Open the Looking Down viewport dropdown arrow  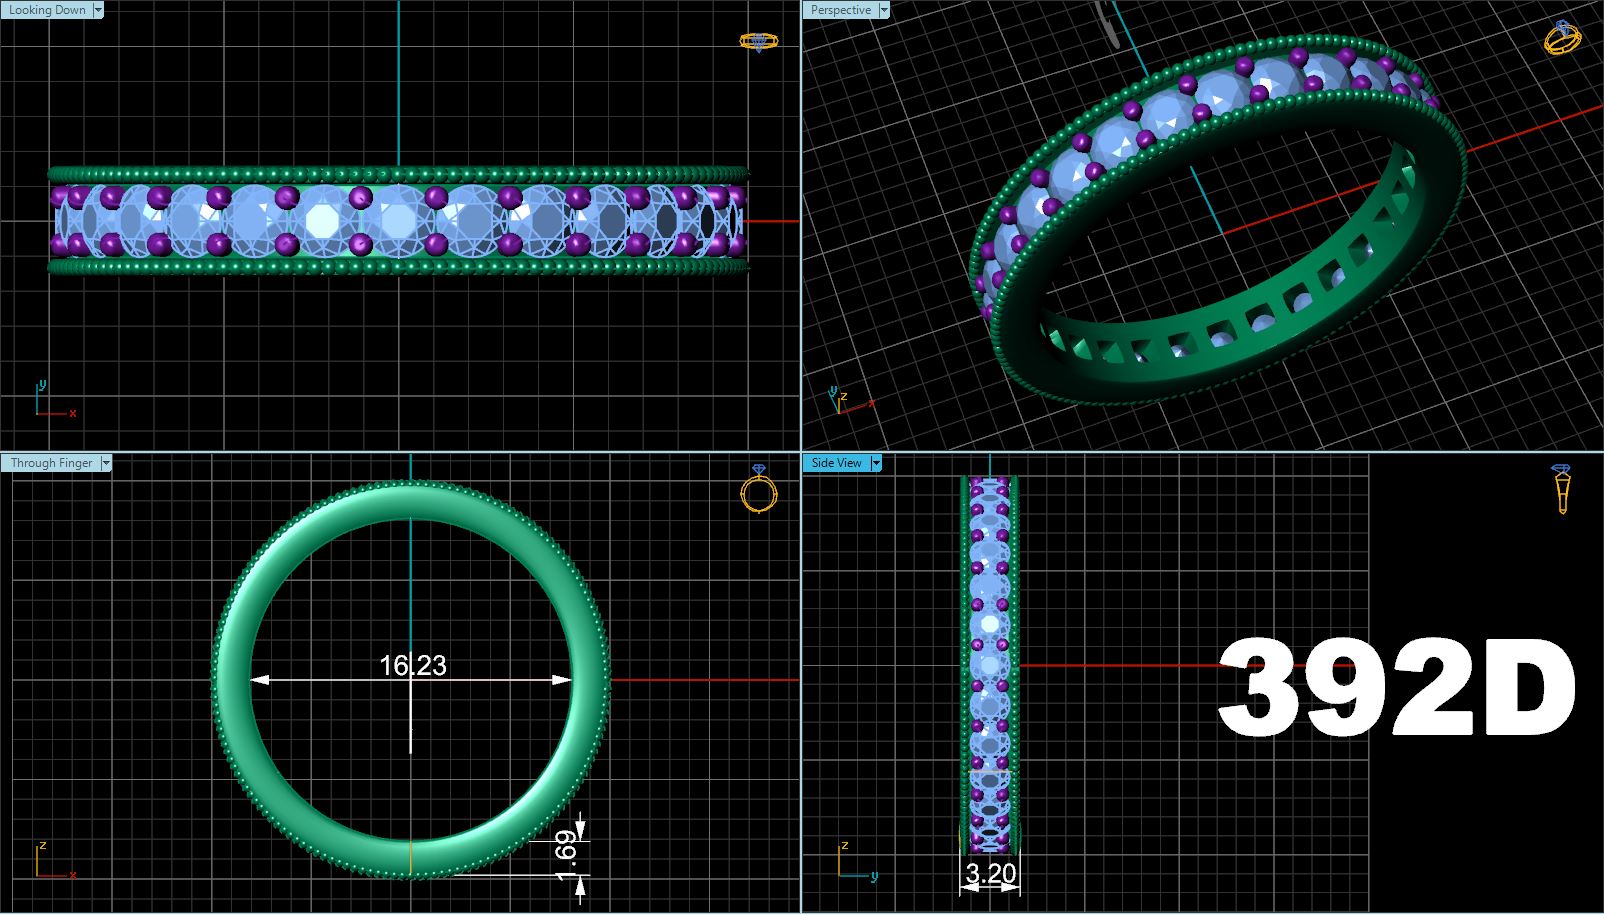(98, 10)
